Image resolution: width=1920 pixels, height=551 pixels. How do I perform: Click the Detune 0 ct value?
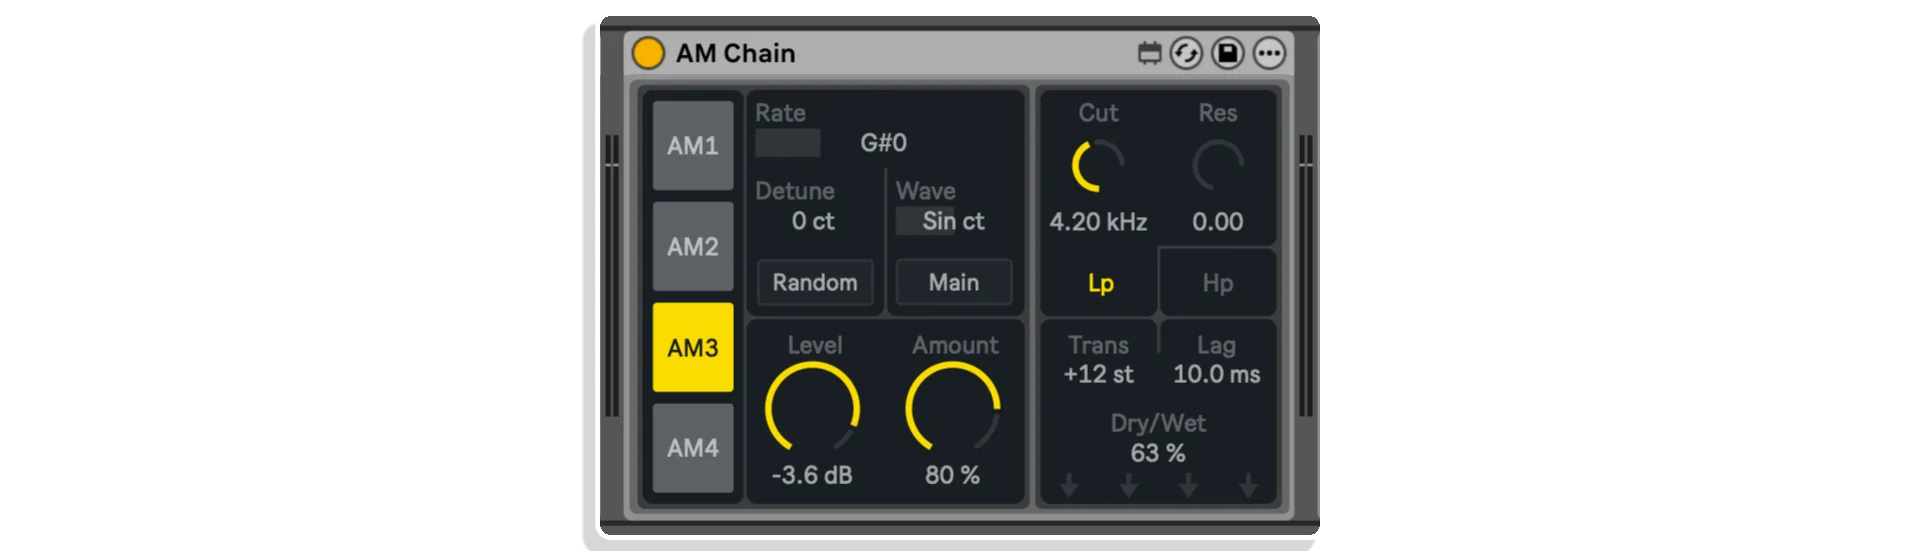(813, 221)
